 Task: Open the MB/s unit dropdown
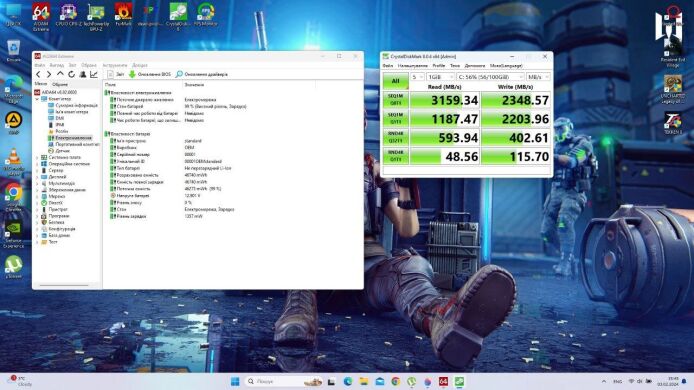(x=539, y=77)
